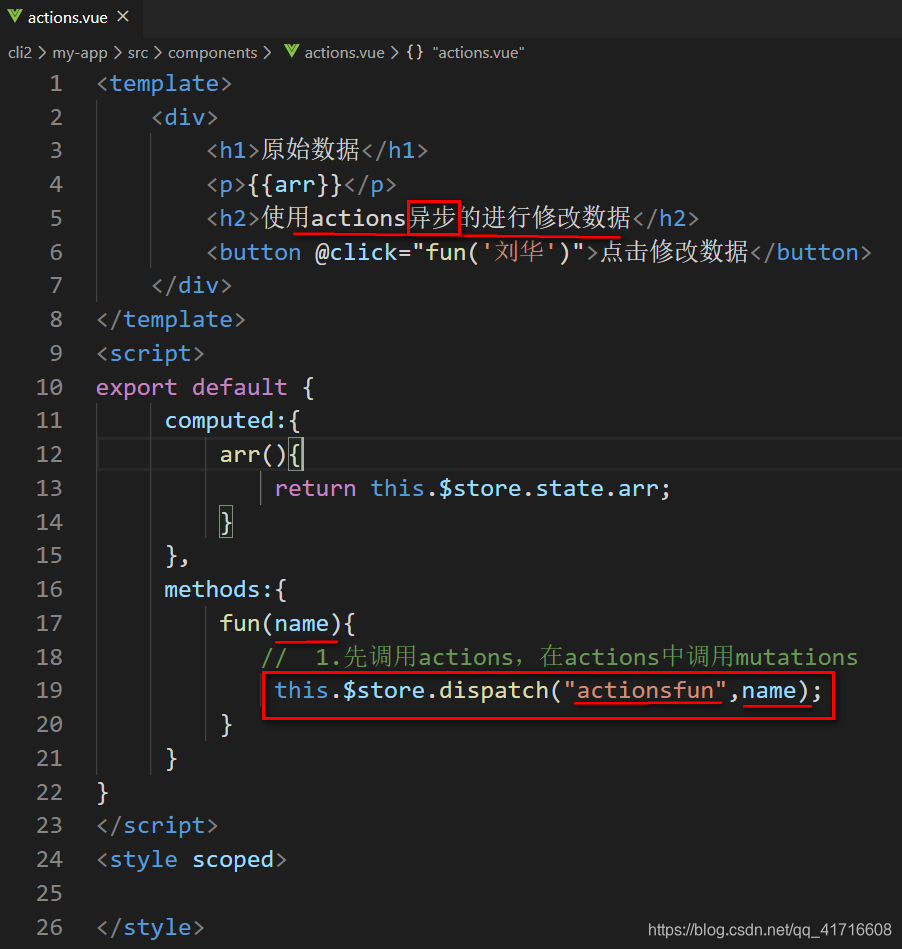Select the "my-app" breadcrumb item
Screen dimensions: 902x949
(81, 52)
